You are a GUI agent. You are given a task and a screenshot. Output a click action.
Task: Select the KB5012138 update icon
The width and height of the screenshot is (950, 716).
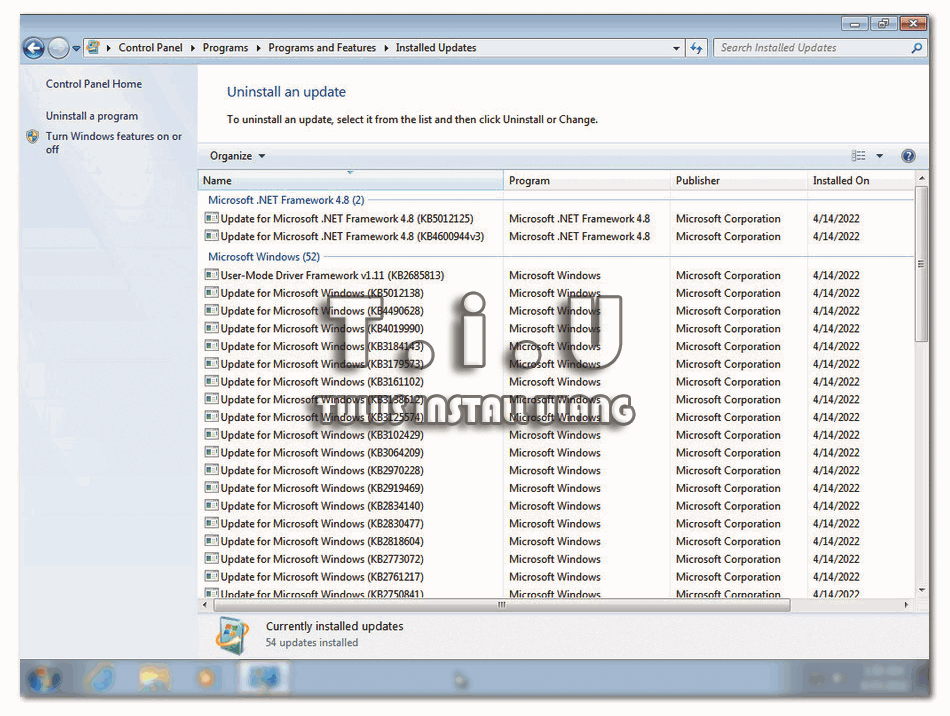[x=211, y=293]
